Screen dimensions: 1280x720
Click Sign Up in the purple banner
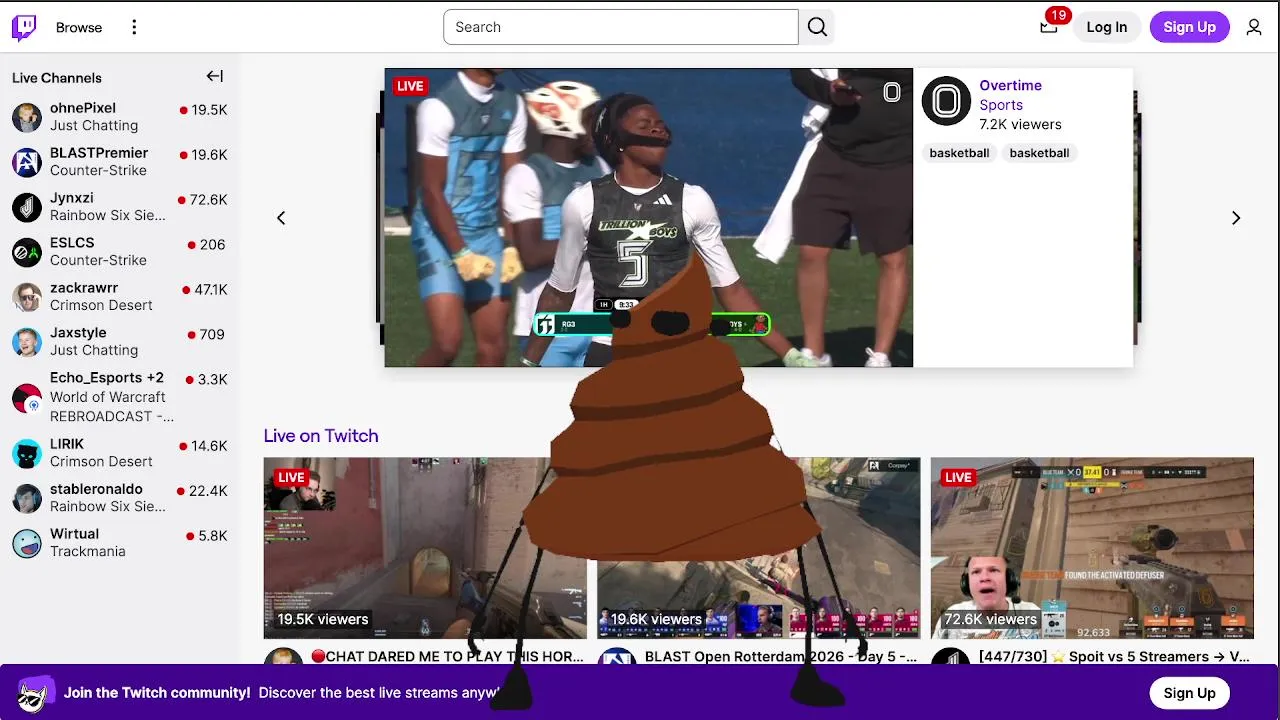pyautogui.click(x=1189, y=693)
